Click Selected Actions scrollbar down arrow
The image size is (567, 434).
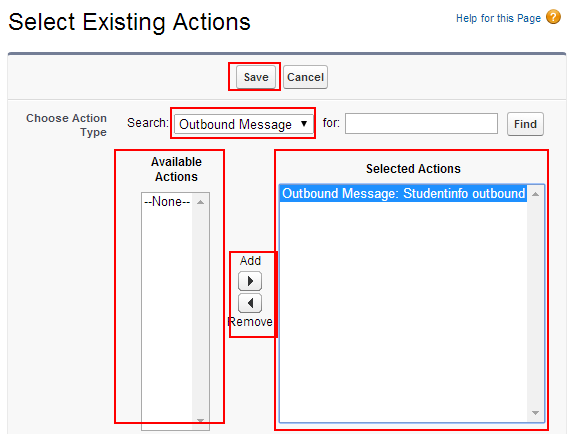(536, 413)
